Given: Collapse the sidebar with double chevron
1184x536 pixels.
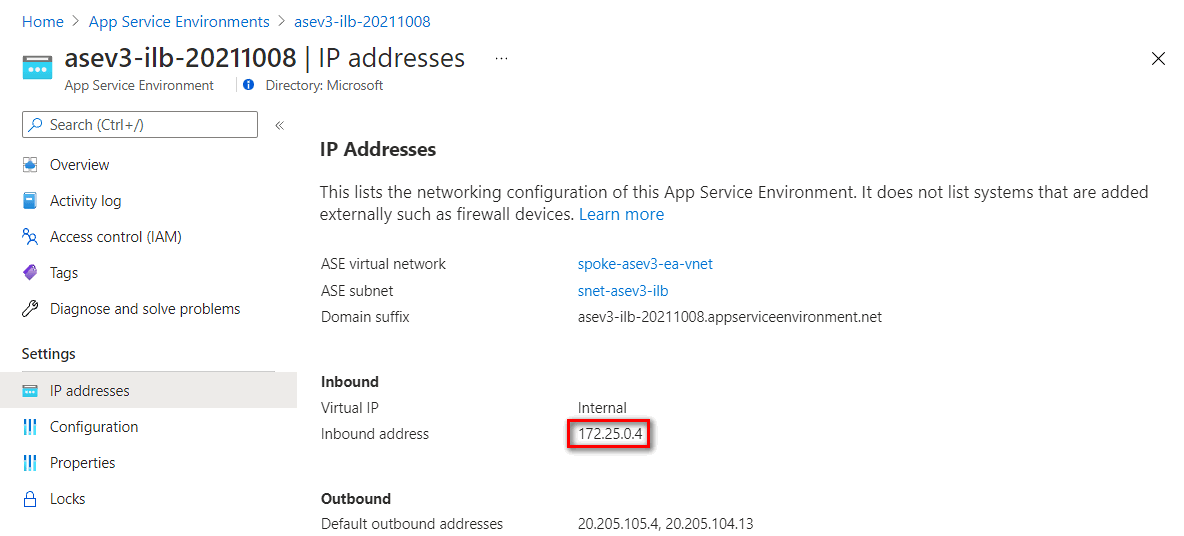Looking at the screenshot, I should [279, 125].
